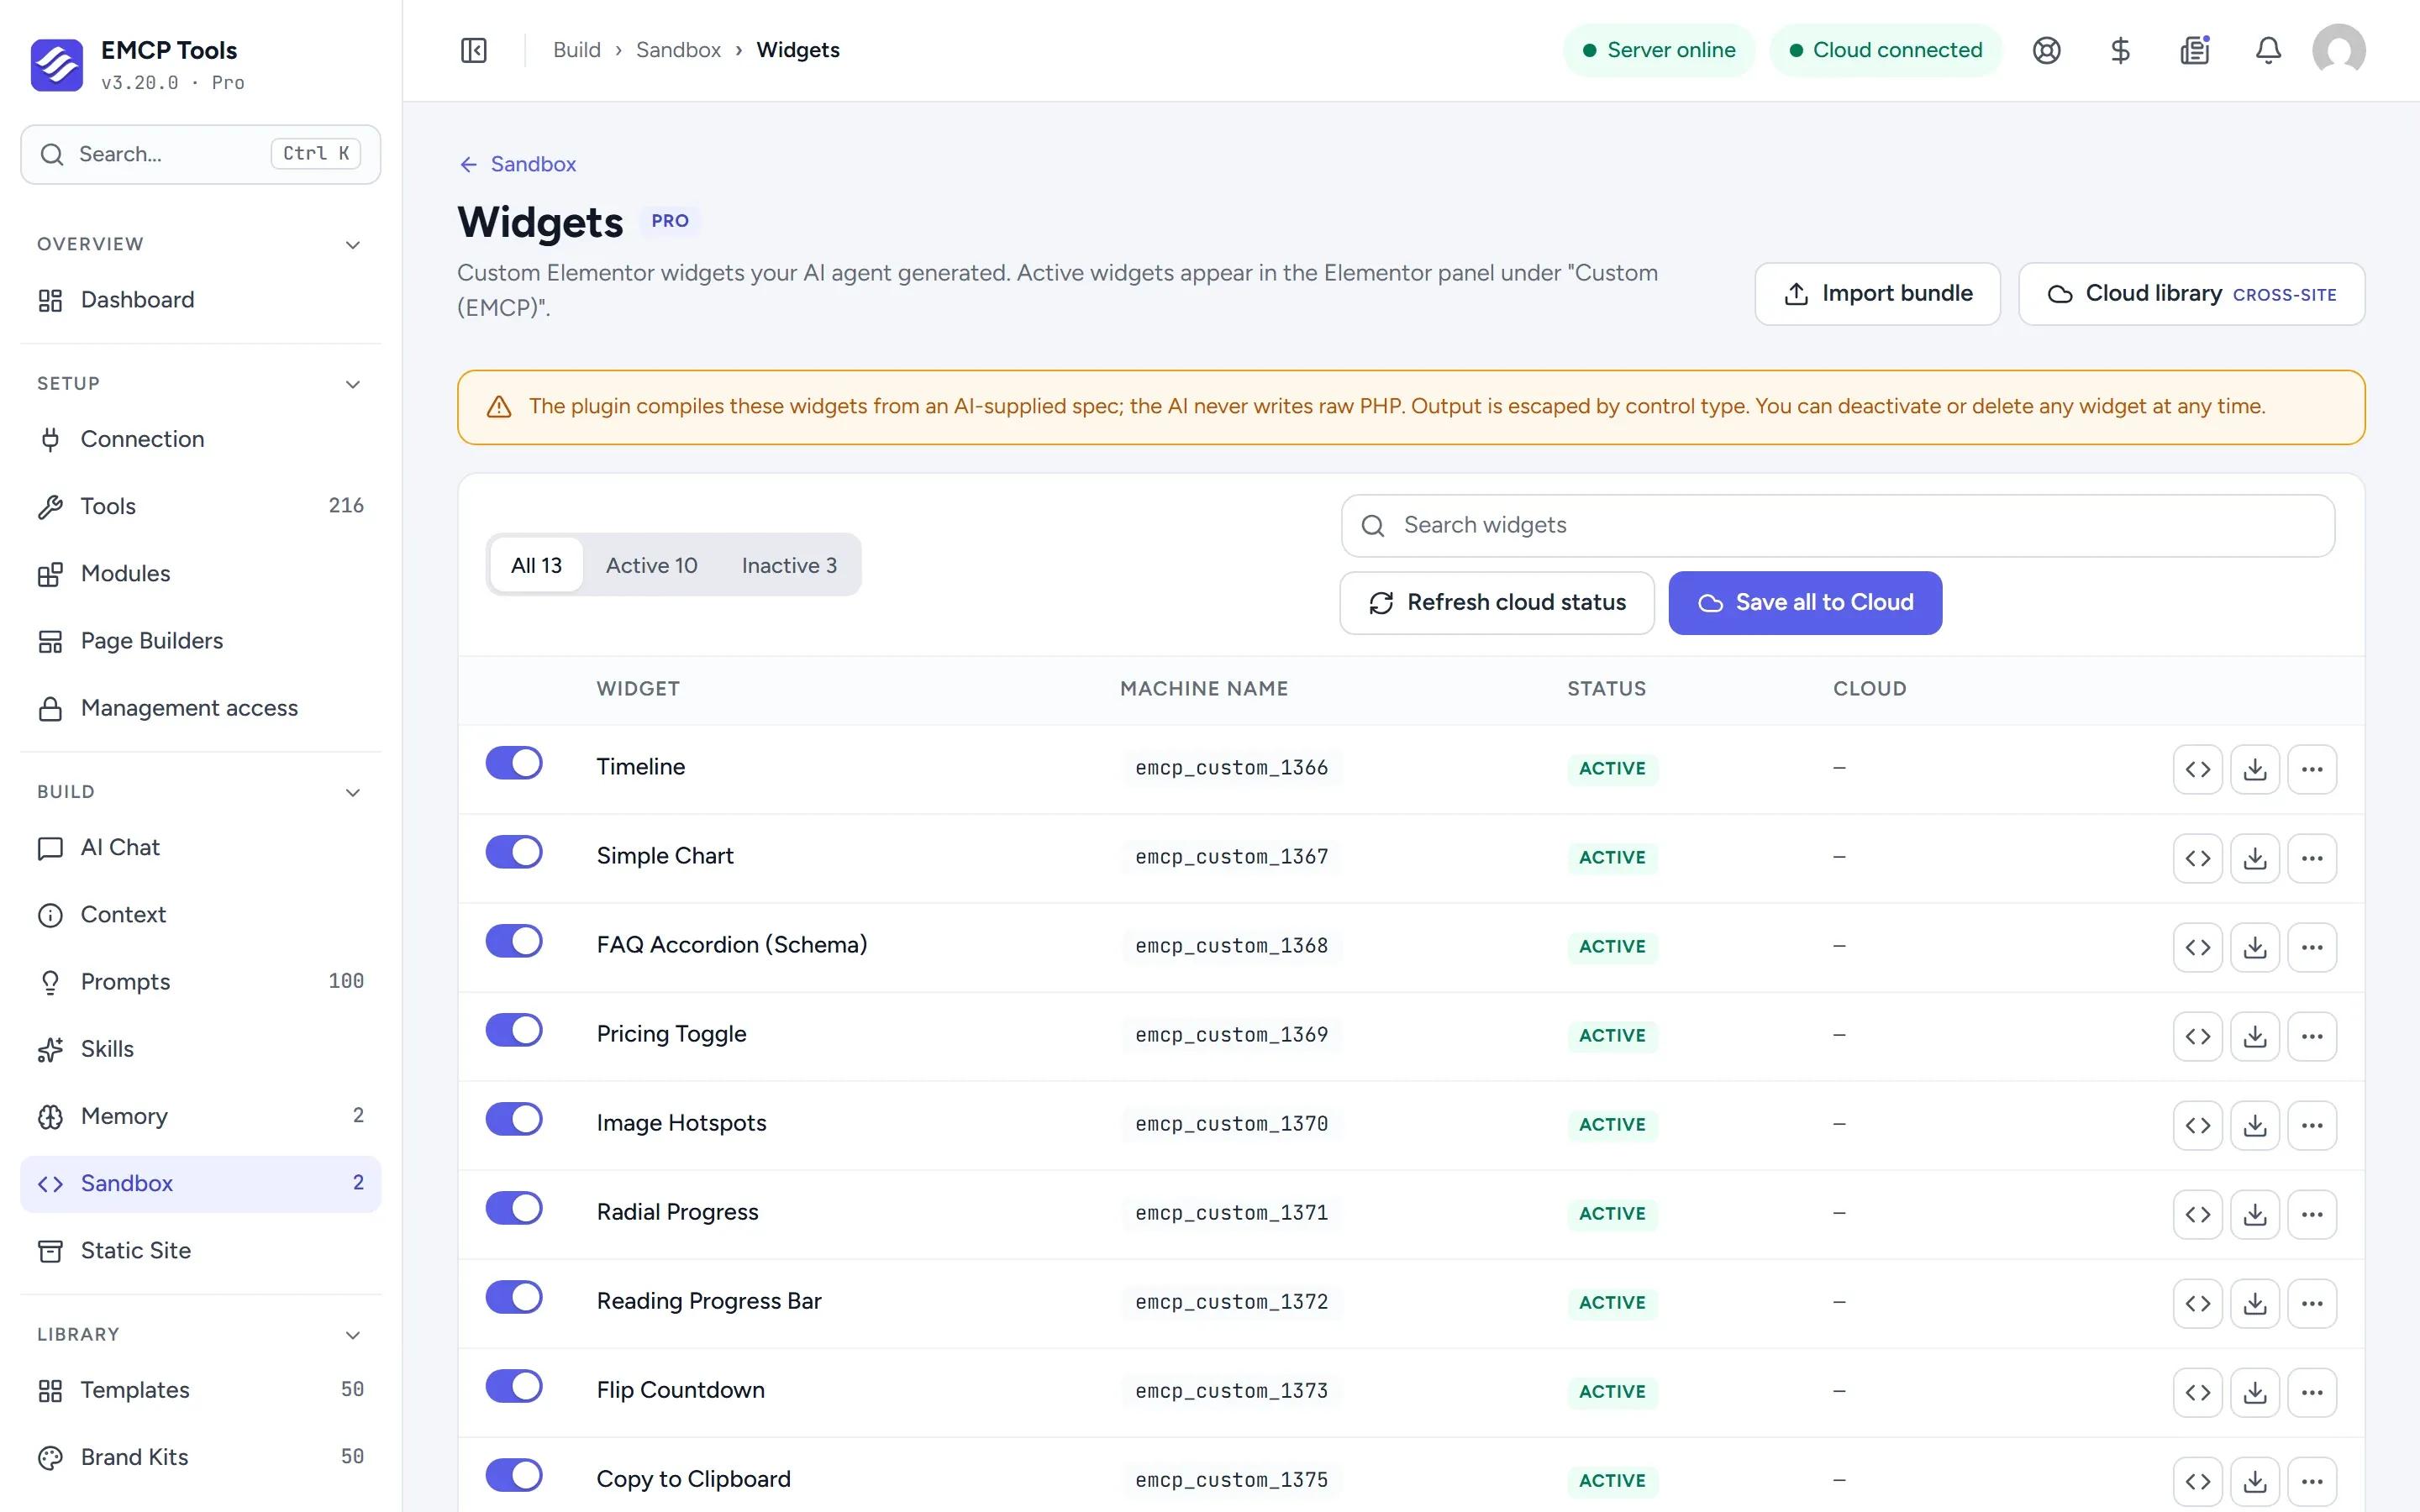Screen dimensions: 2420x1512
Task: Open the Cloud library
Action: click(x=2191, y=294)
